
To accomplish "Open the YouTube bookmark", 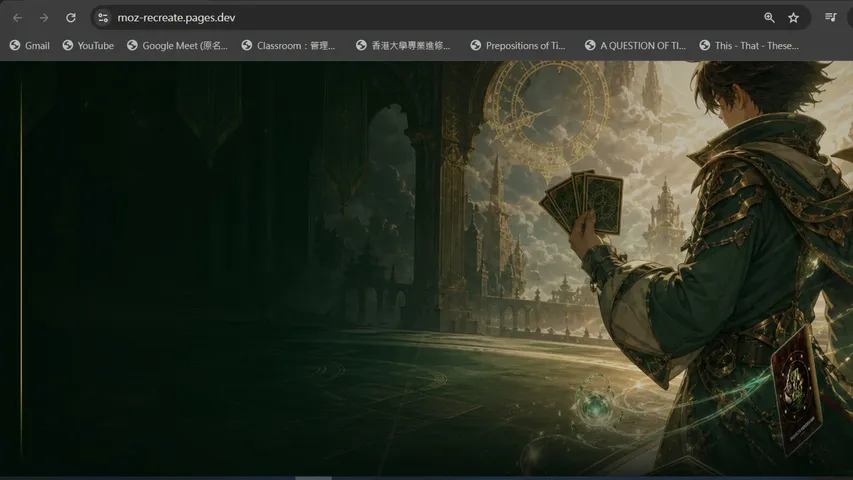I will click(88, 46).
